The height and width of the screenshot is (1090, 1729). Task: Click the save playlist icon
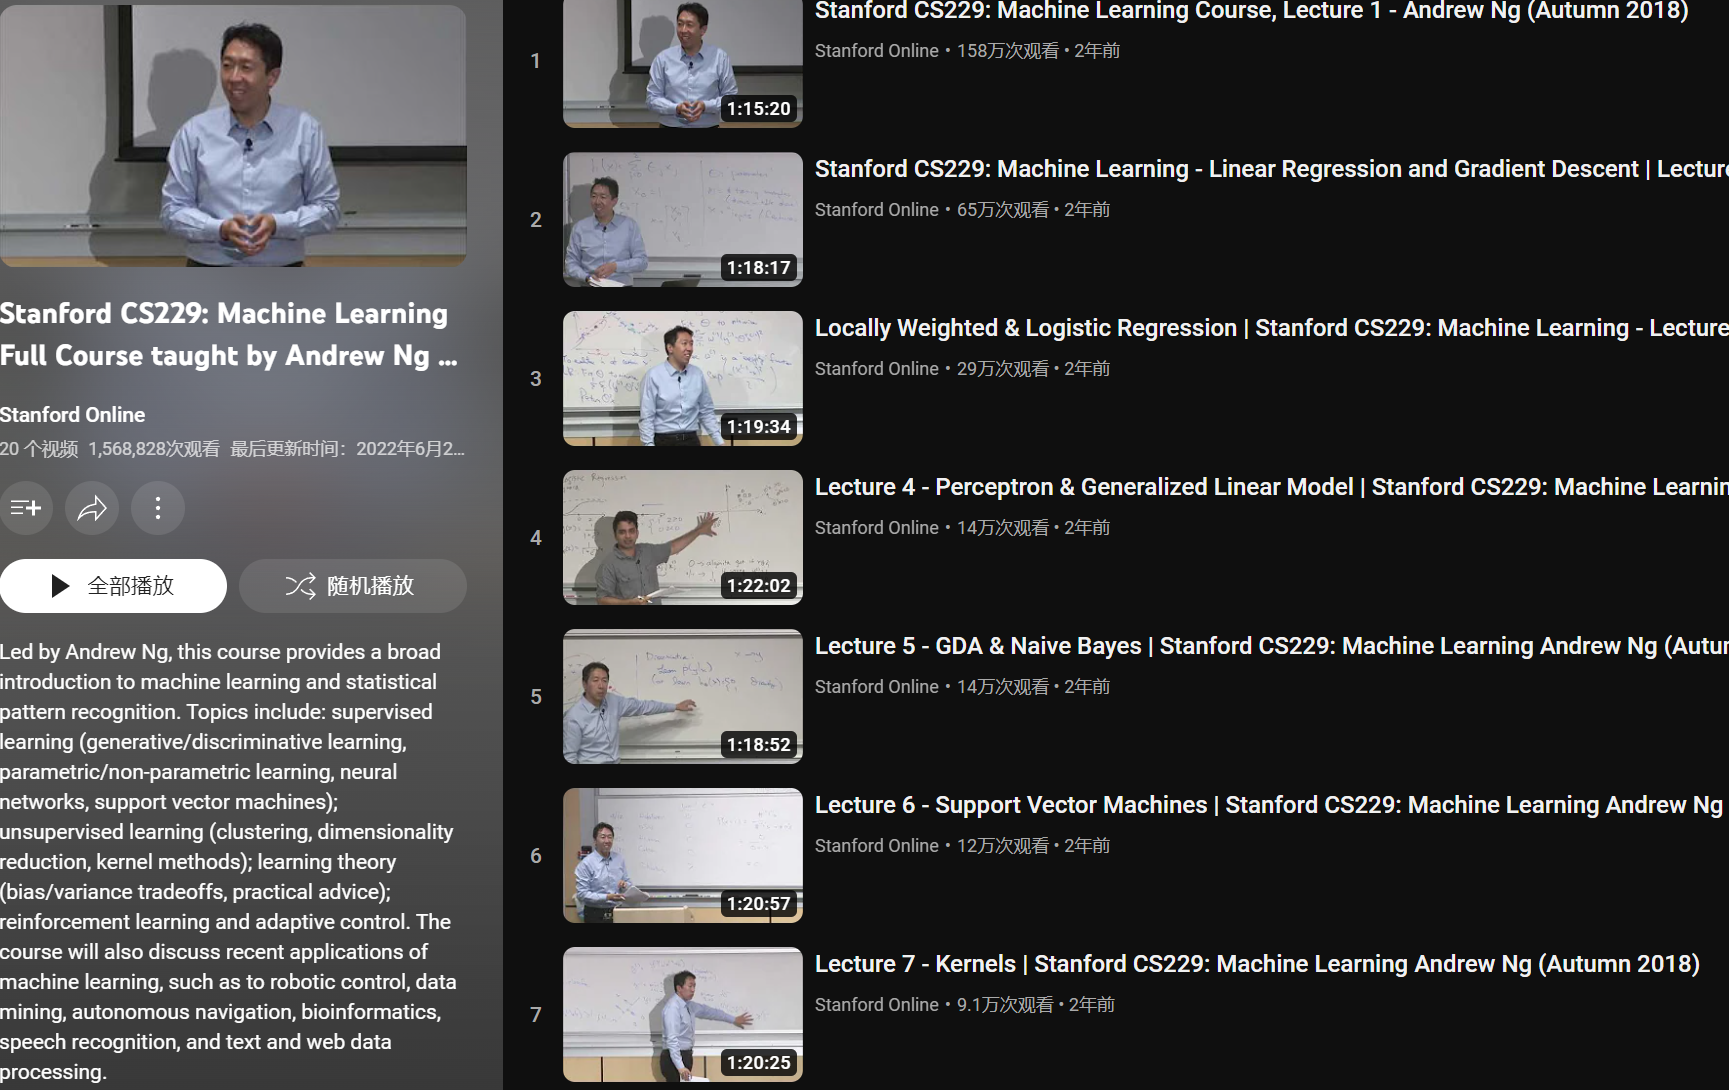(x=25, y=508)
